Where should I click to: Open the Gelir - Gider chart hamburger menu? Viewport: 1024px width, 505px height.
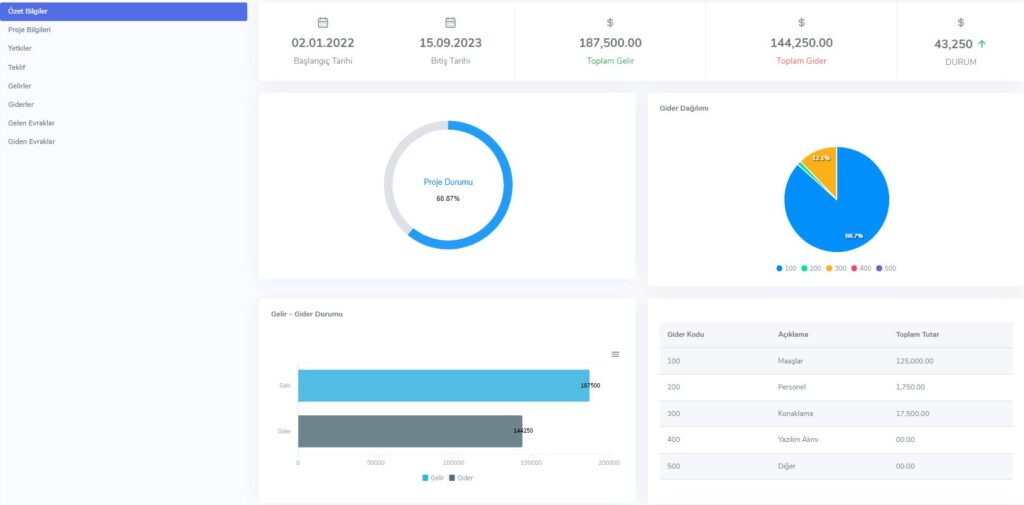(615, 354)
